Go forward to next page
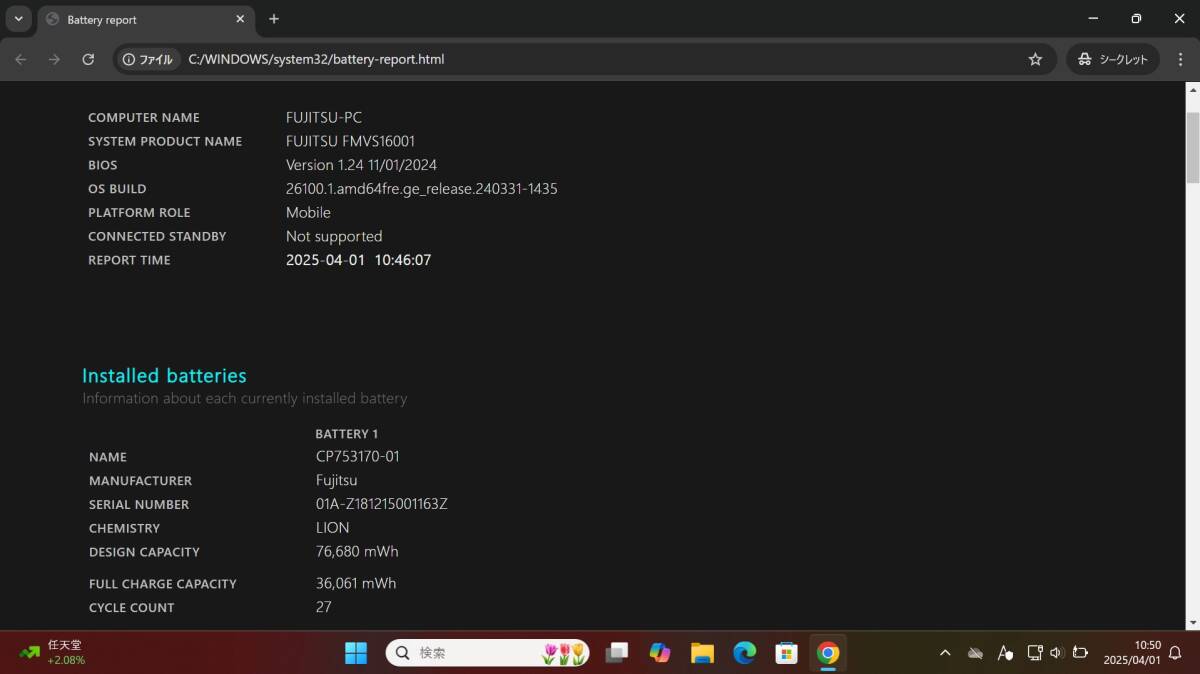1200x674 pixels. (54, 59)
